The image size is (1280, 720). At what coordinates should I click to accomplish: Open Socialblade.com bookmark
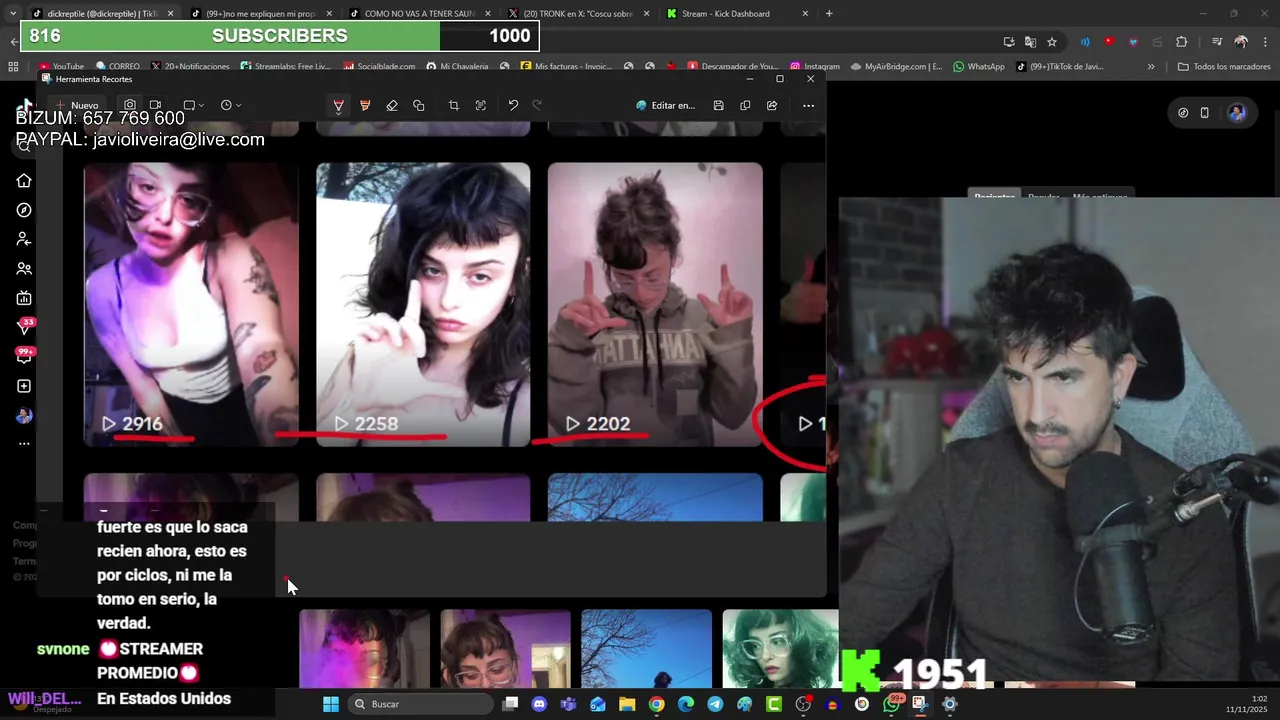(x=379, y=67)
